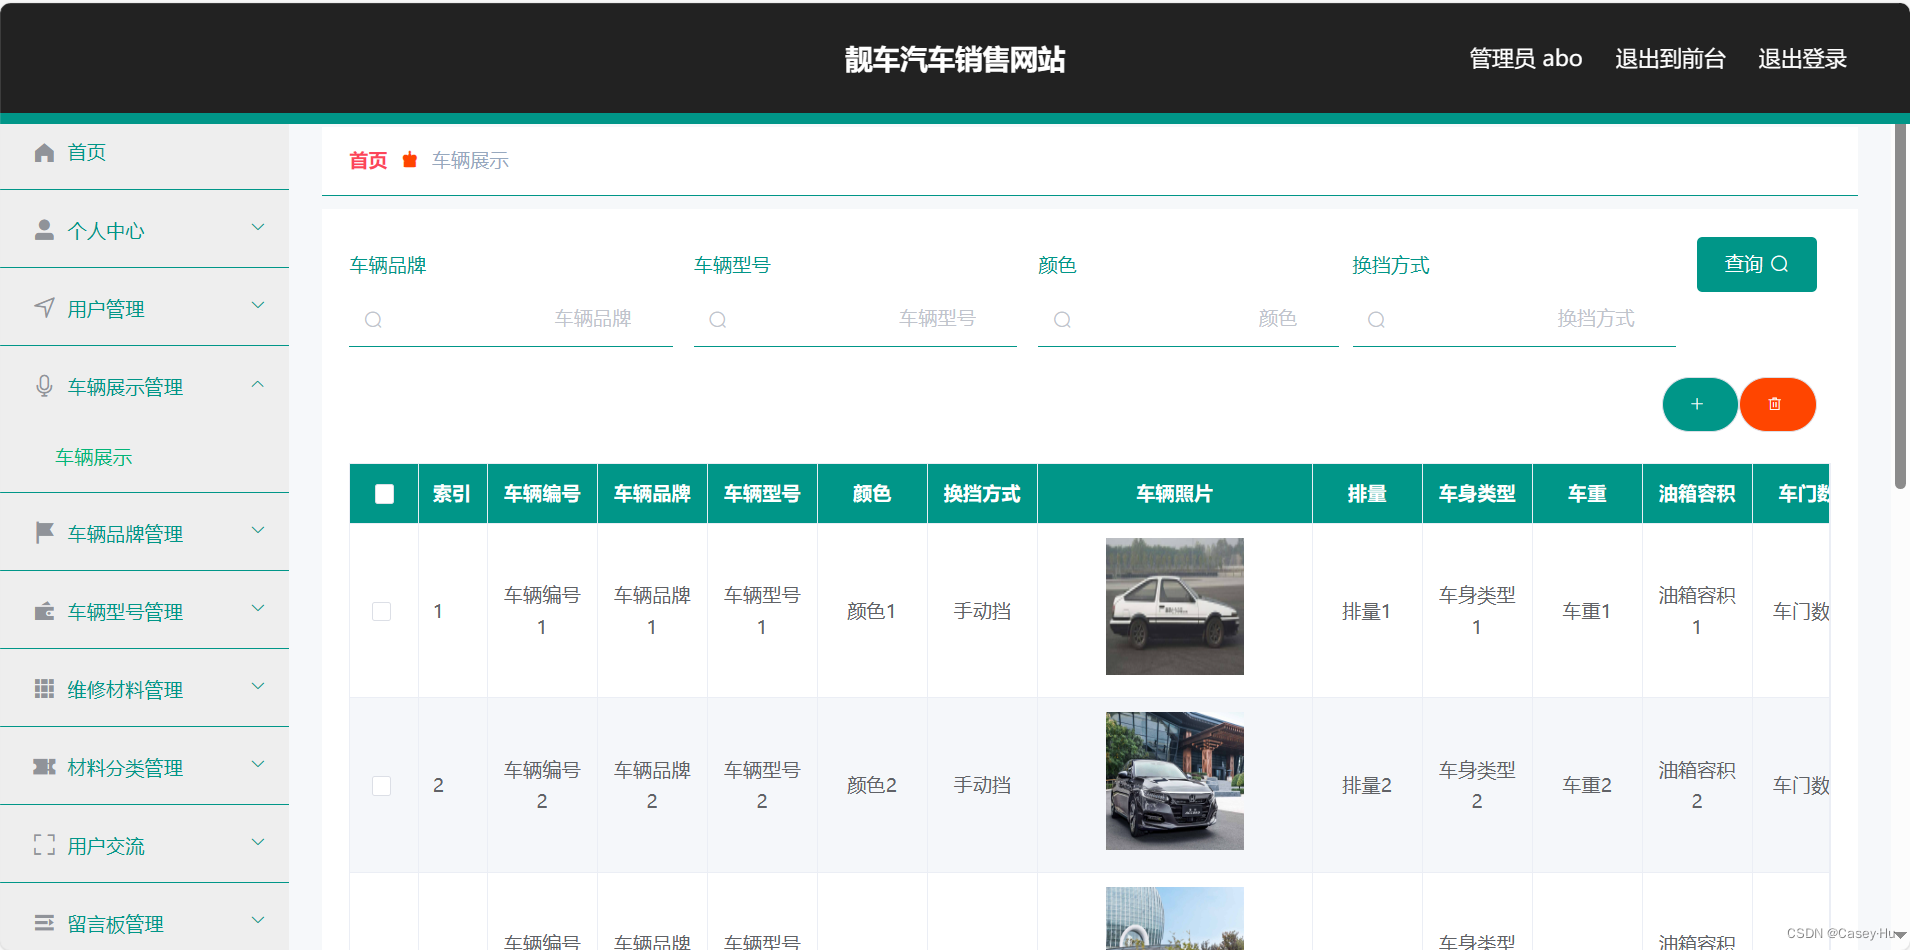
Task: Click the 颜色1 cell
Action: pyautogui.click(x=871, y=611)
